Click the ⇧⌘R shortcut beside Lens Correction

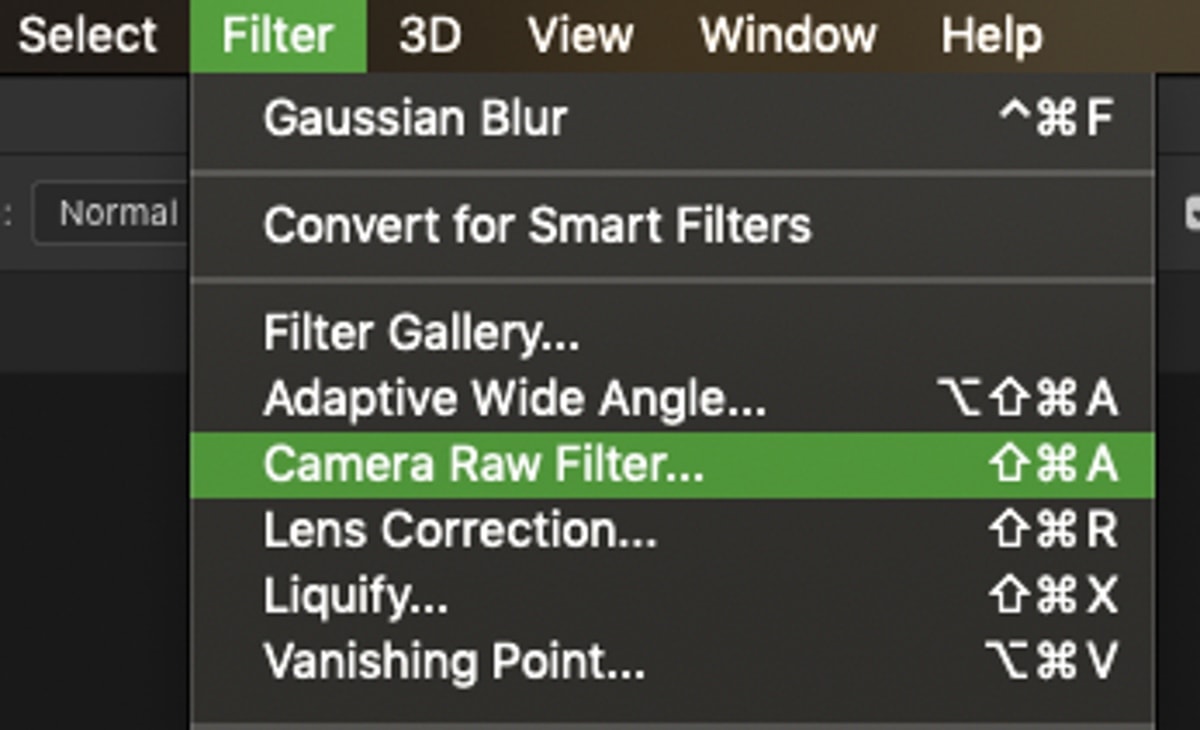(1053, 531)
